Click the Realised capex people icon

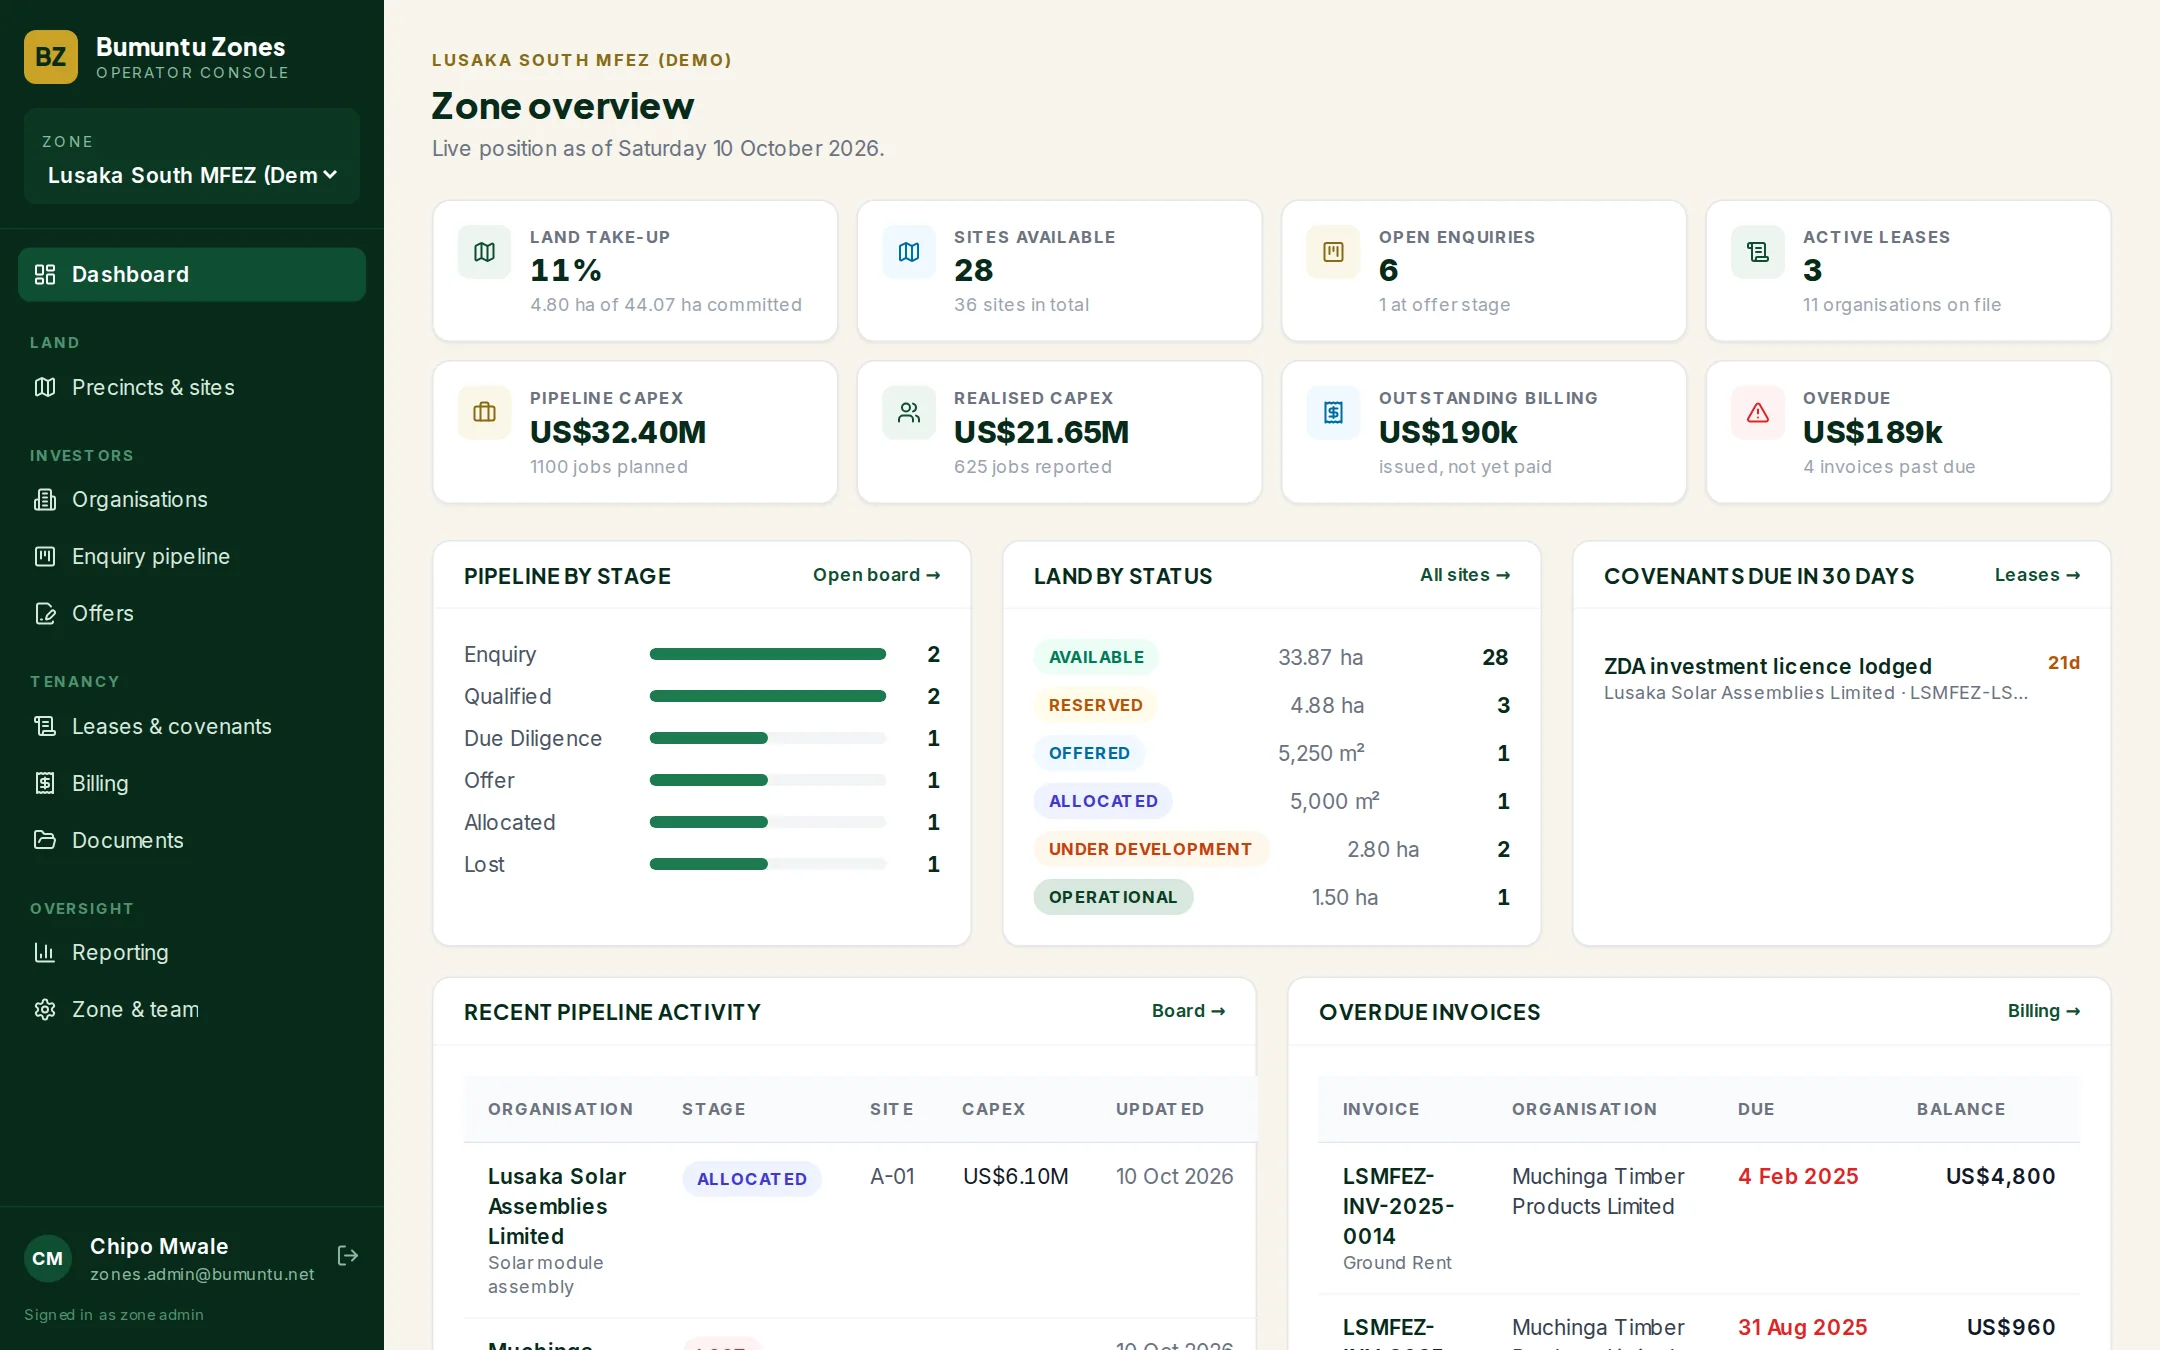click(909, 413)
